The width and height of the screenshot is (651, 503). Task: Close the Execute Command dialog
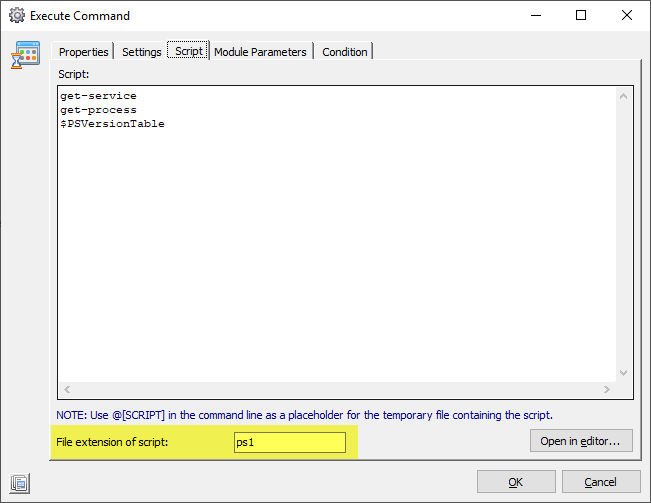[626, 16]
